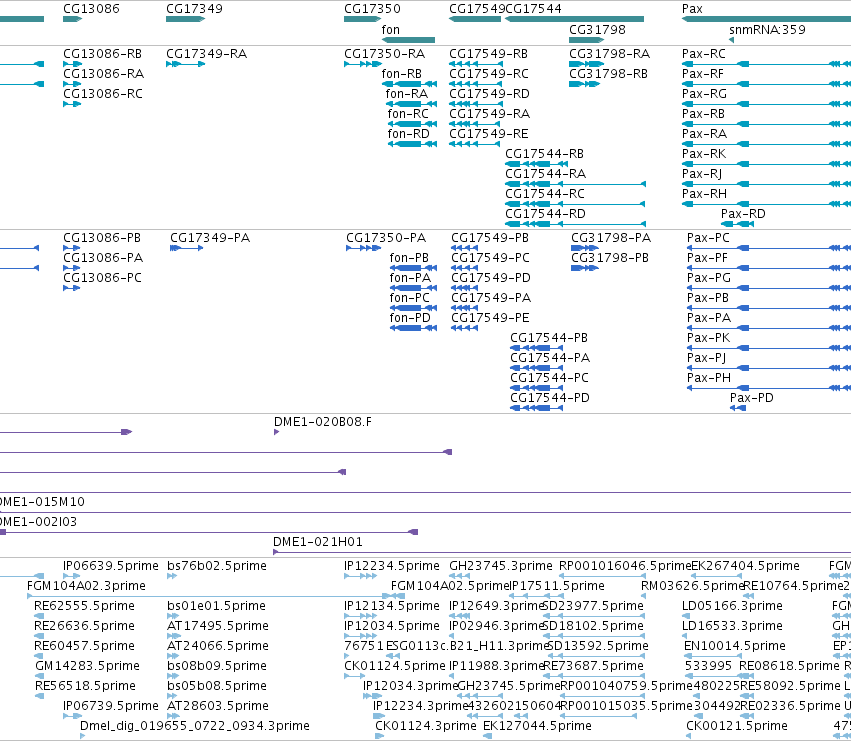Select EST RE62555.5prime

(x=84, y=606)
